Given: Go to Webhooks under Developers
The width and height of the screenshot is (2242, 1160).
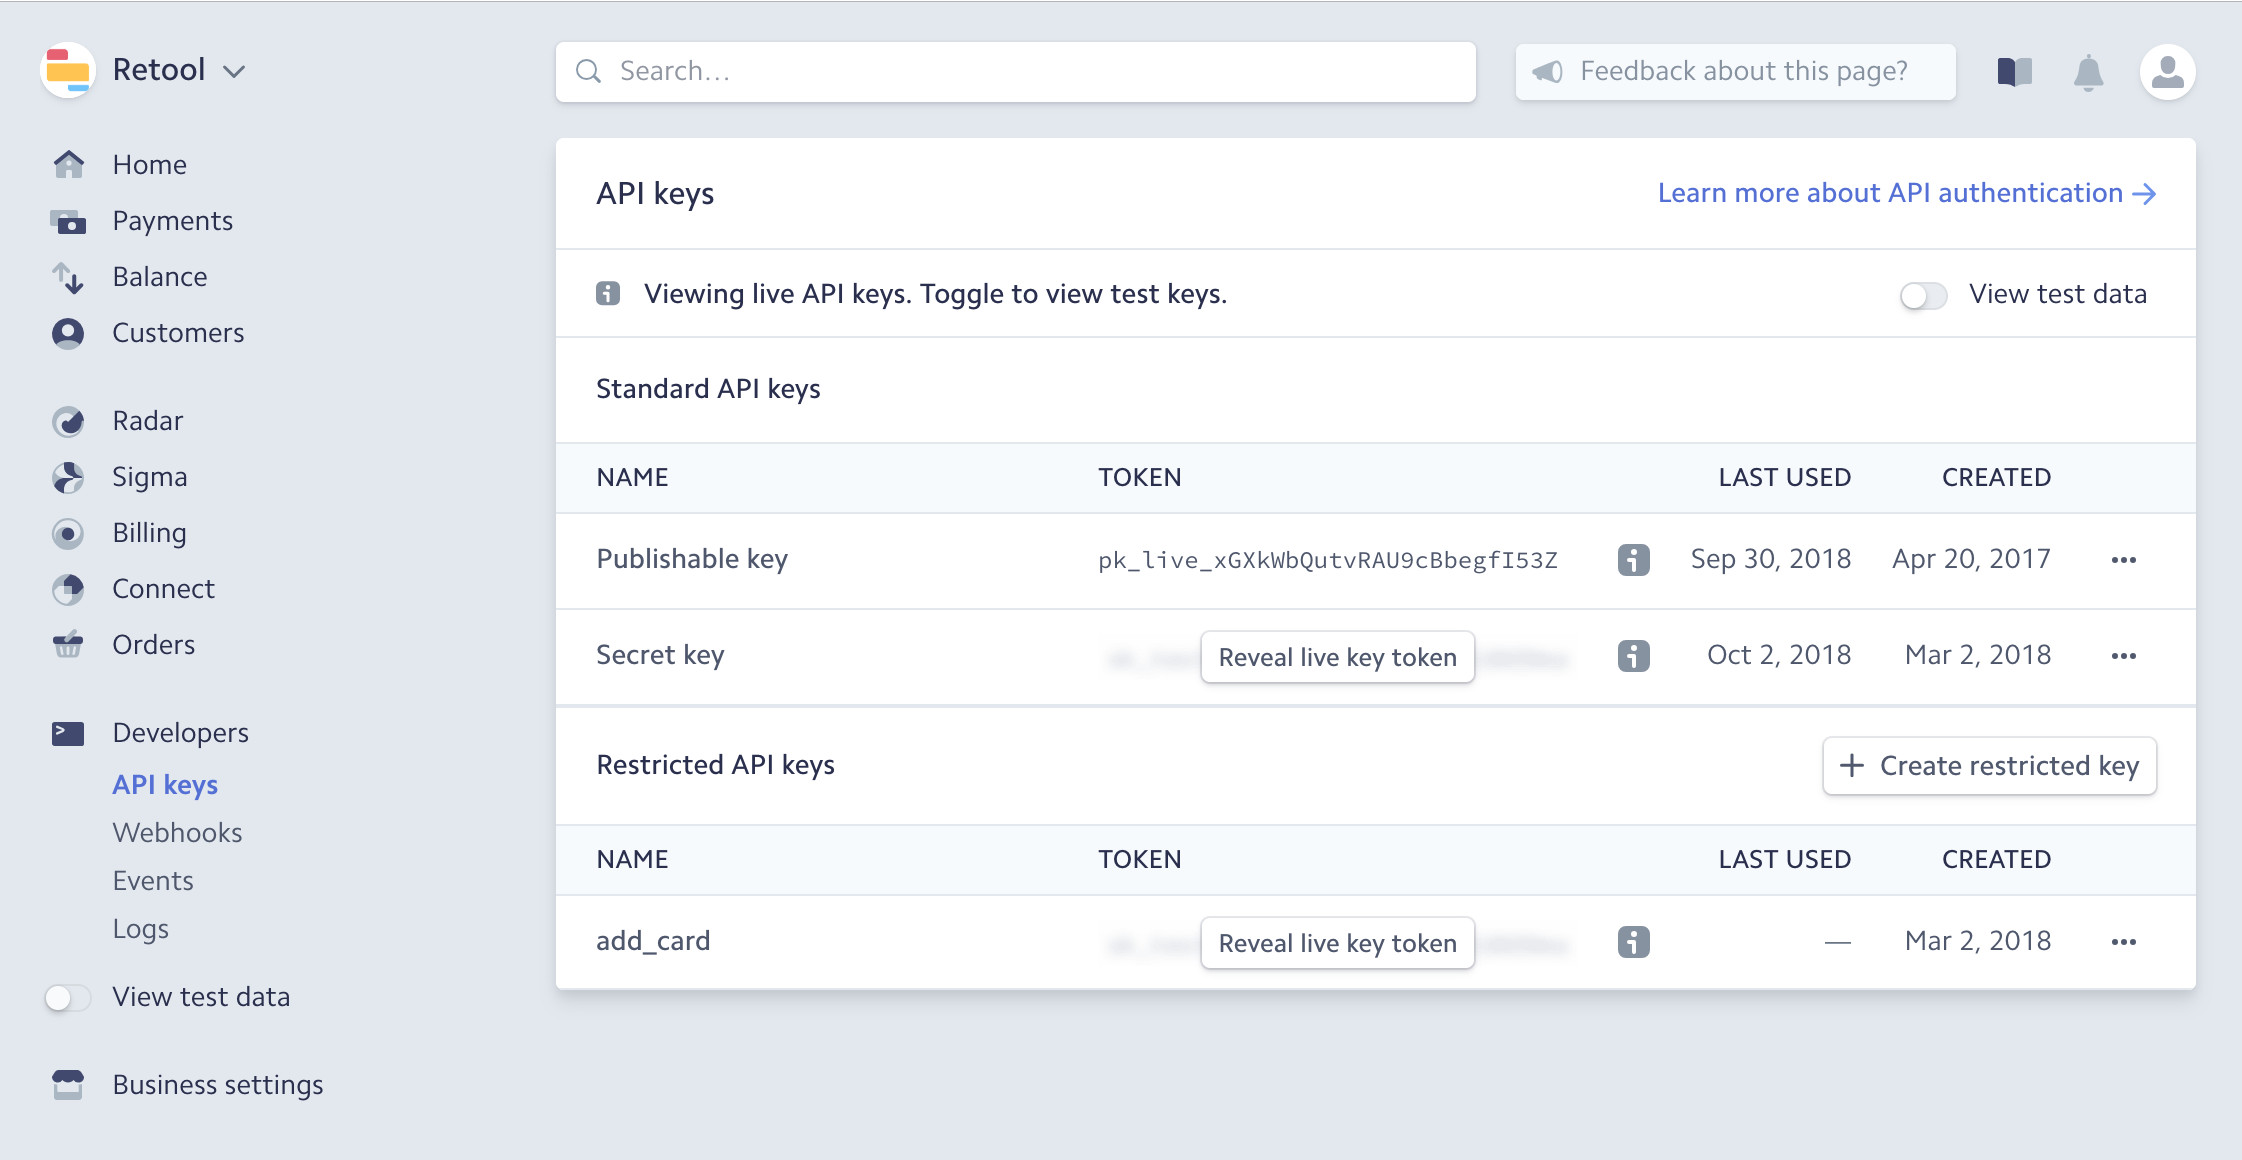Looking at the screenshot, I should pyautogui.click(x=177, y=833).
